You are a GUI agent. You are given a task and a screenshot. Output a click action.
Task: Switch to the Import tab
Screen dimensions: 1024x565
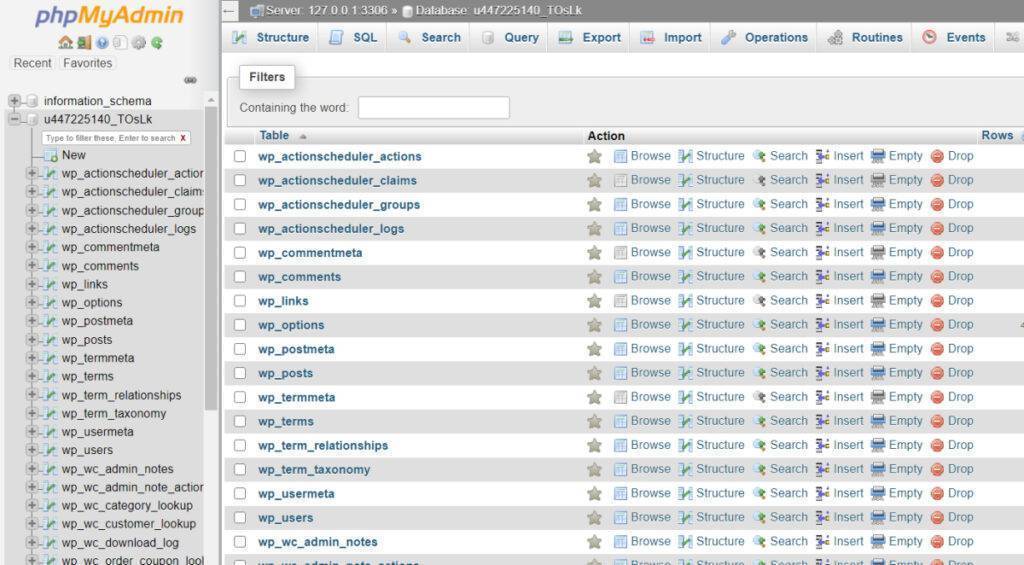(671, 38)
